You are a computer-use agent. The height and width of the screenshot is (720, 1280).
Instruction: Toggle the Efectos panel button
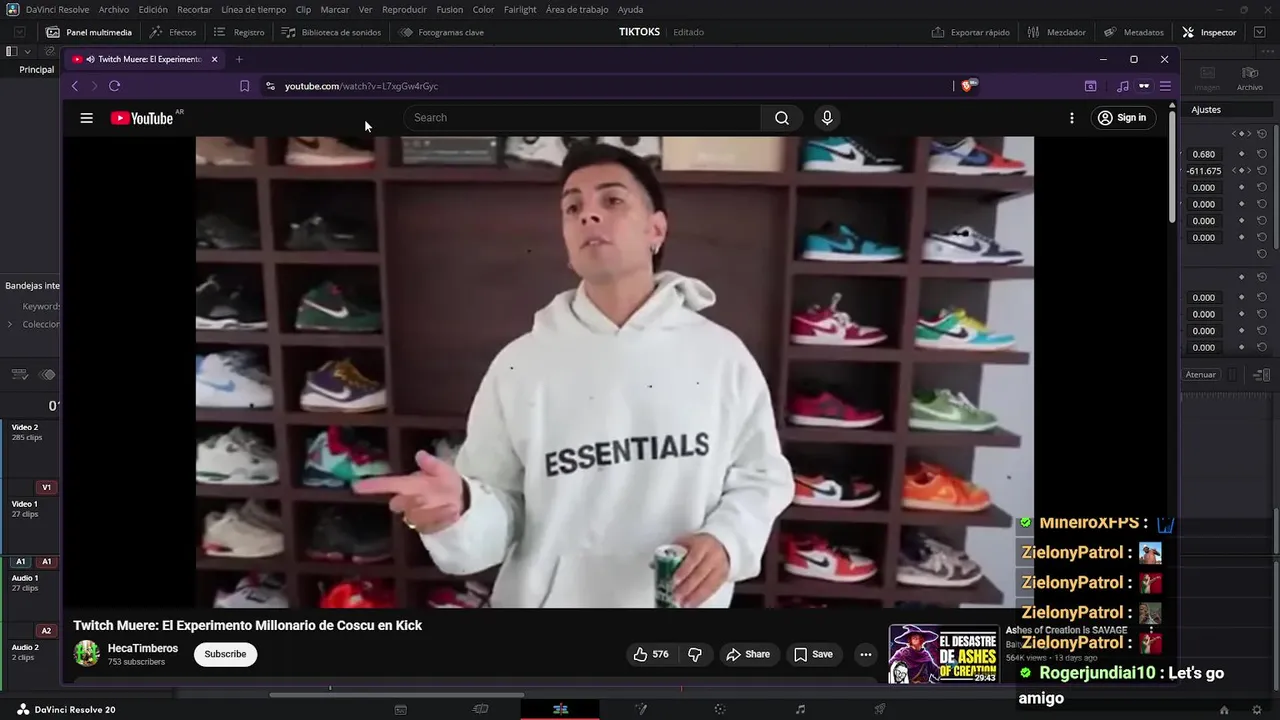[x=173, y=32]
